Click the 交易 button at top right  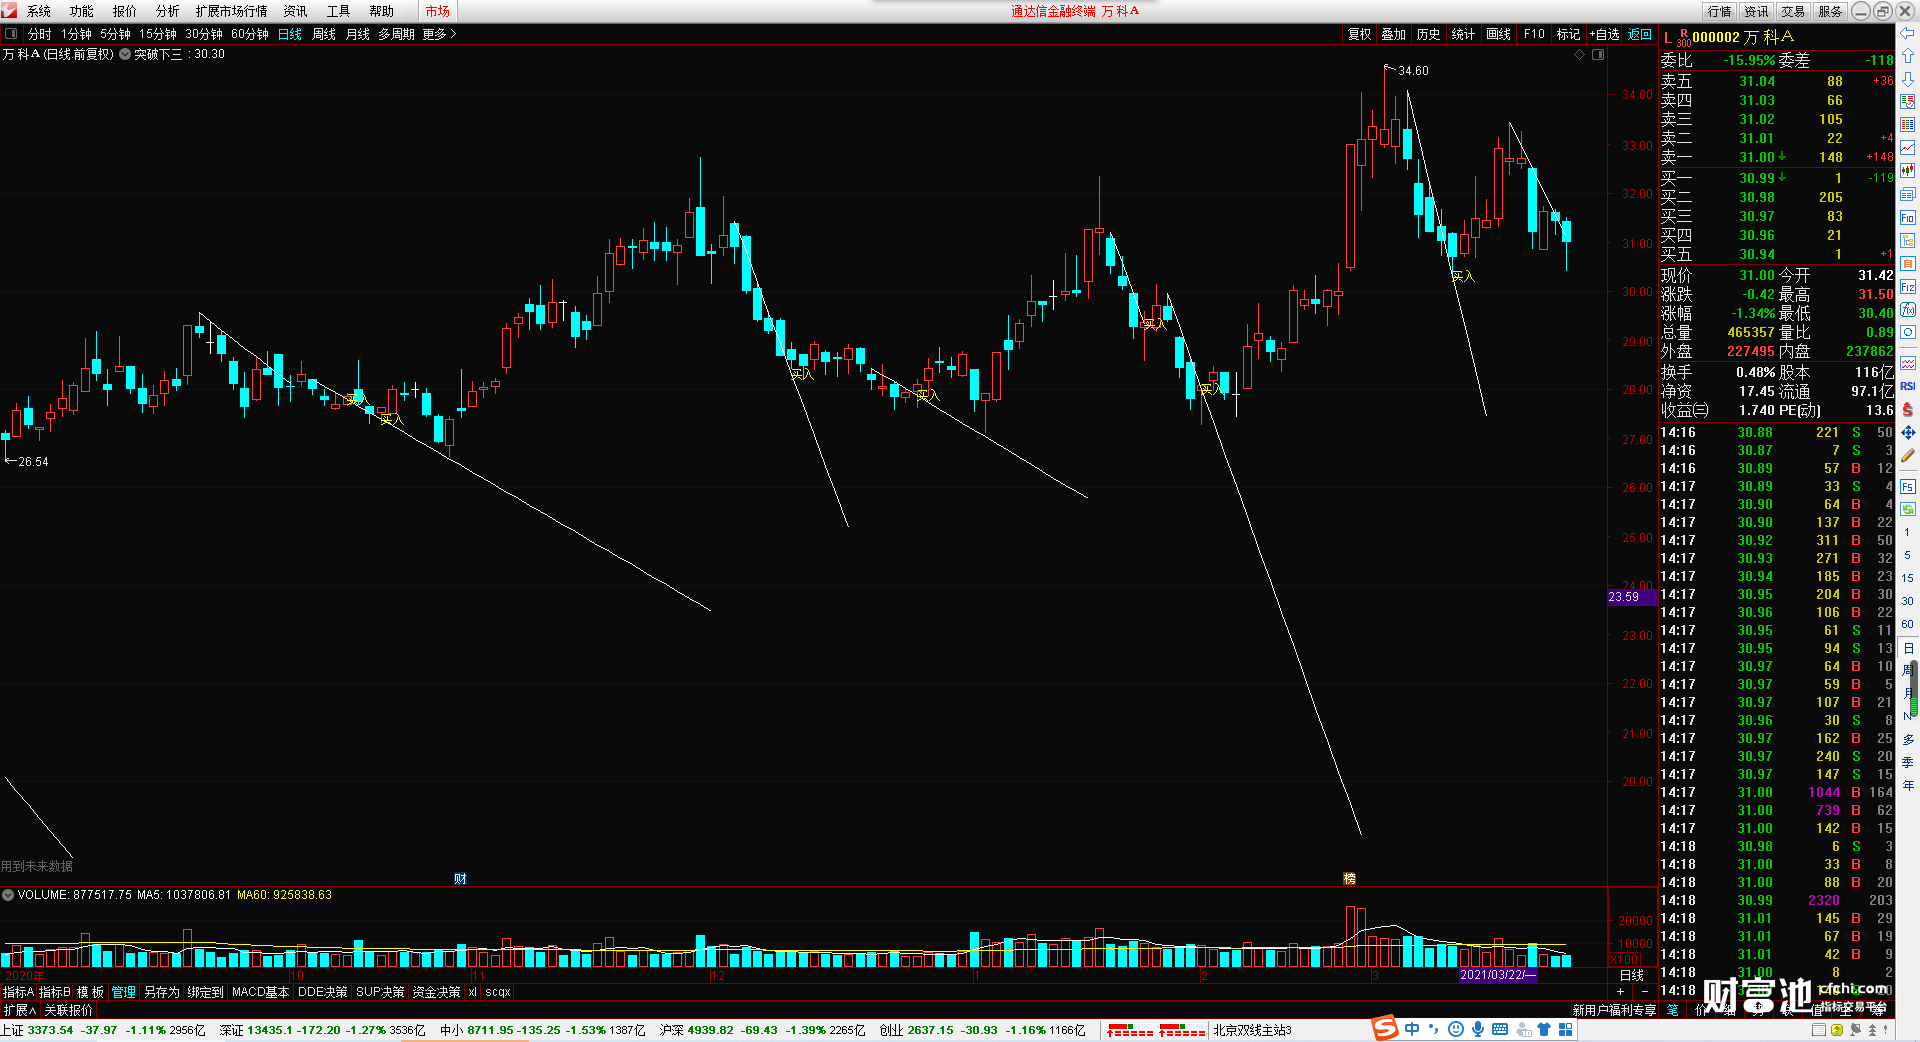click(x=1793, y=11)
